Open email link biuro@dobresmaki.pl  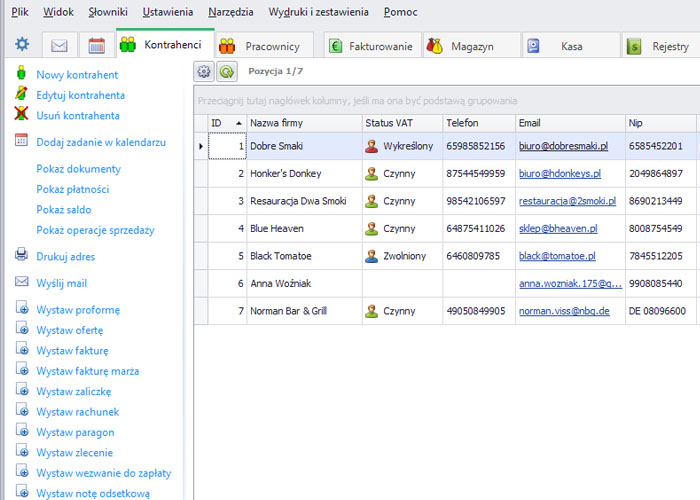563,146
